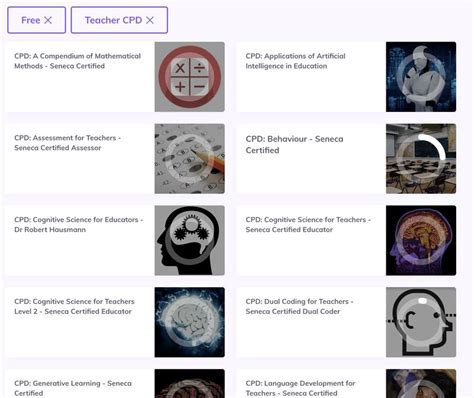Open CPD: Behaviour - Seneca Certified title
The image size is (474, 398).
294,144
